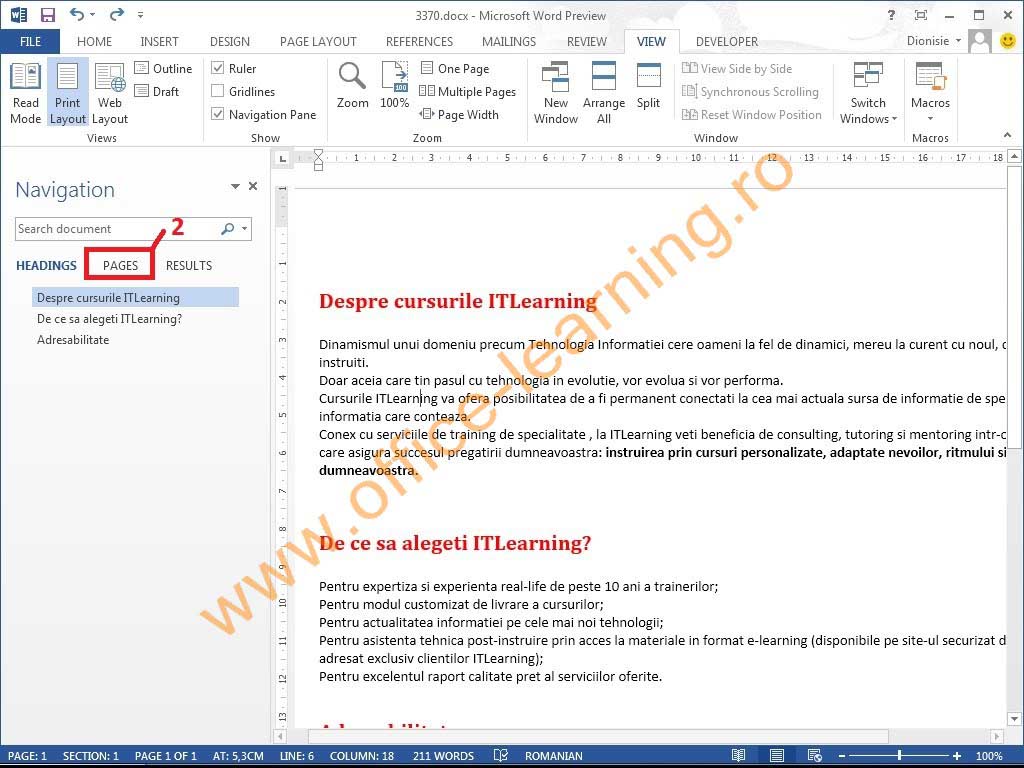
Task: Click the 211 WORDS count in status bar
Action: pyautogui.click(x=443, y=756)
